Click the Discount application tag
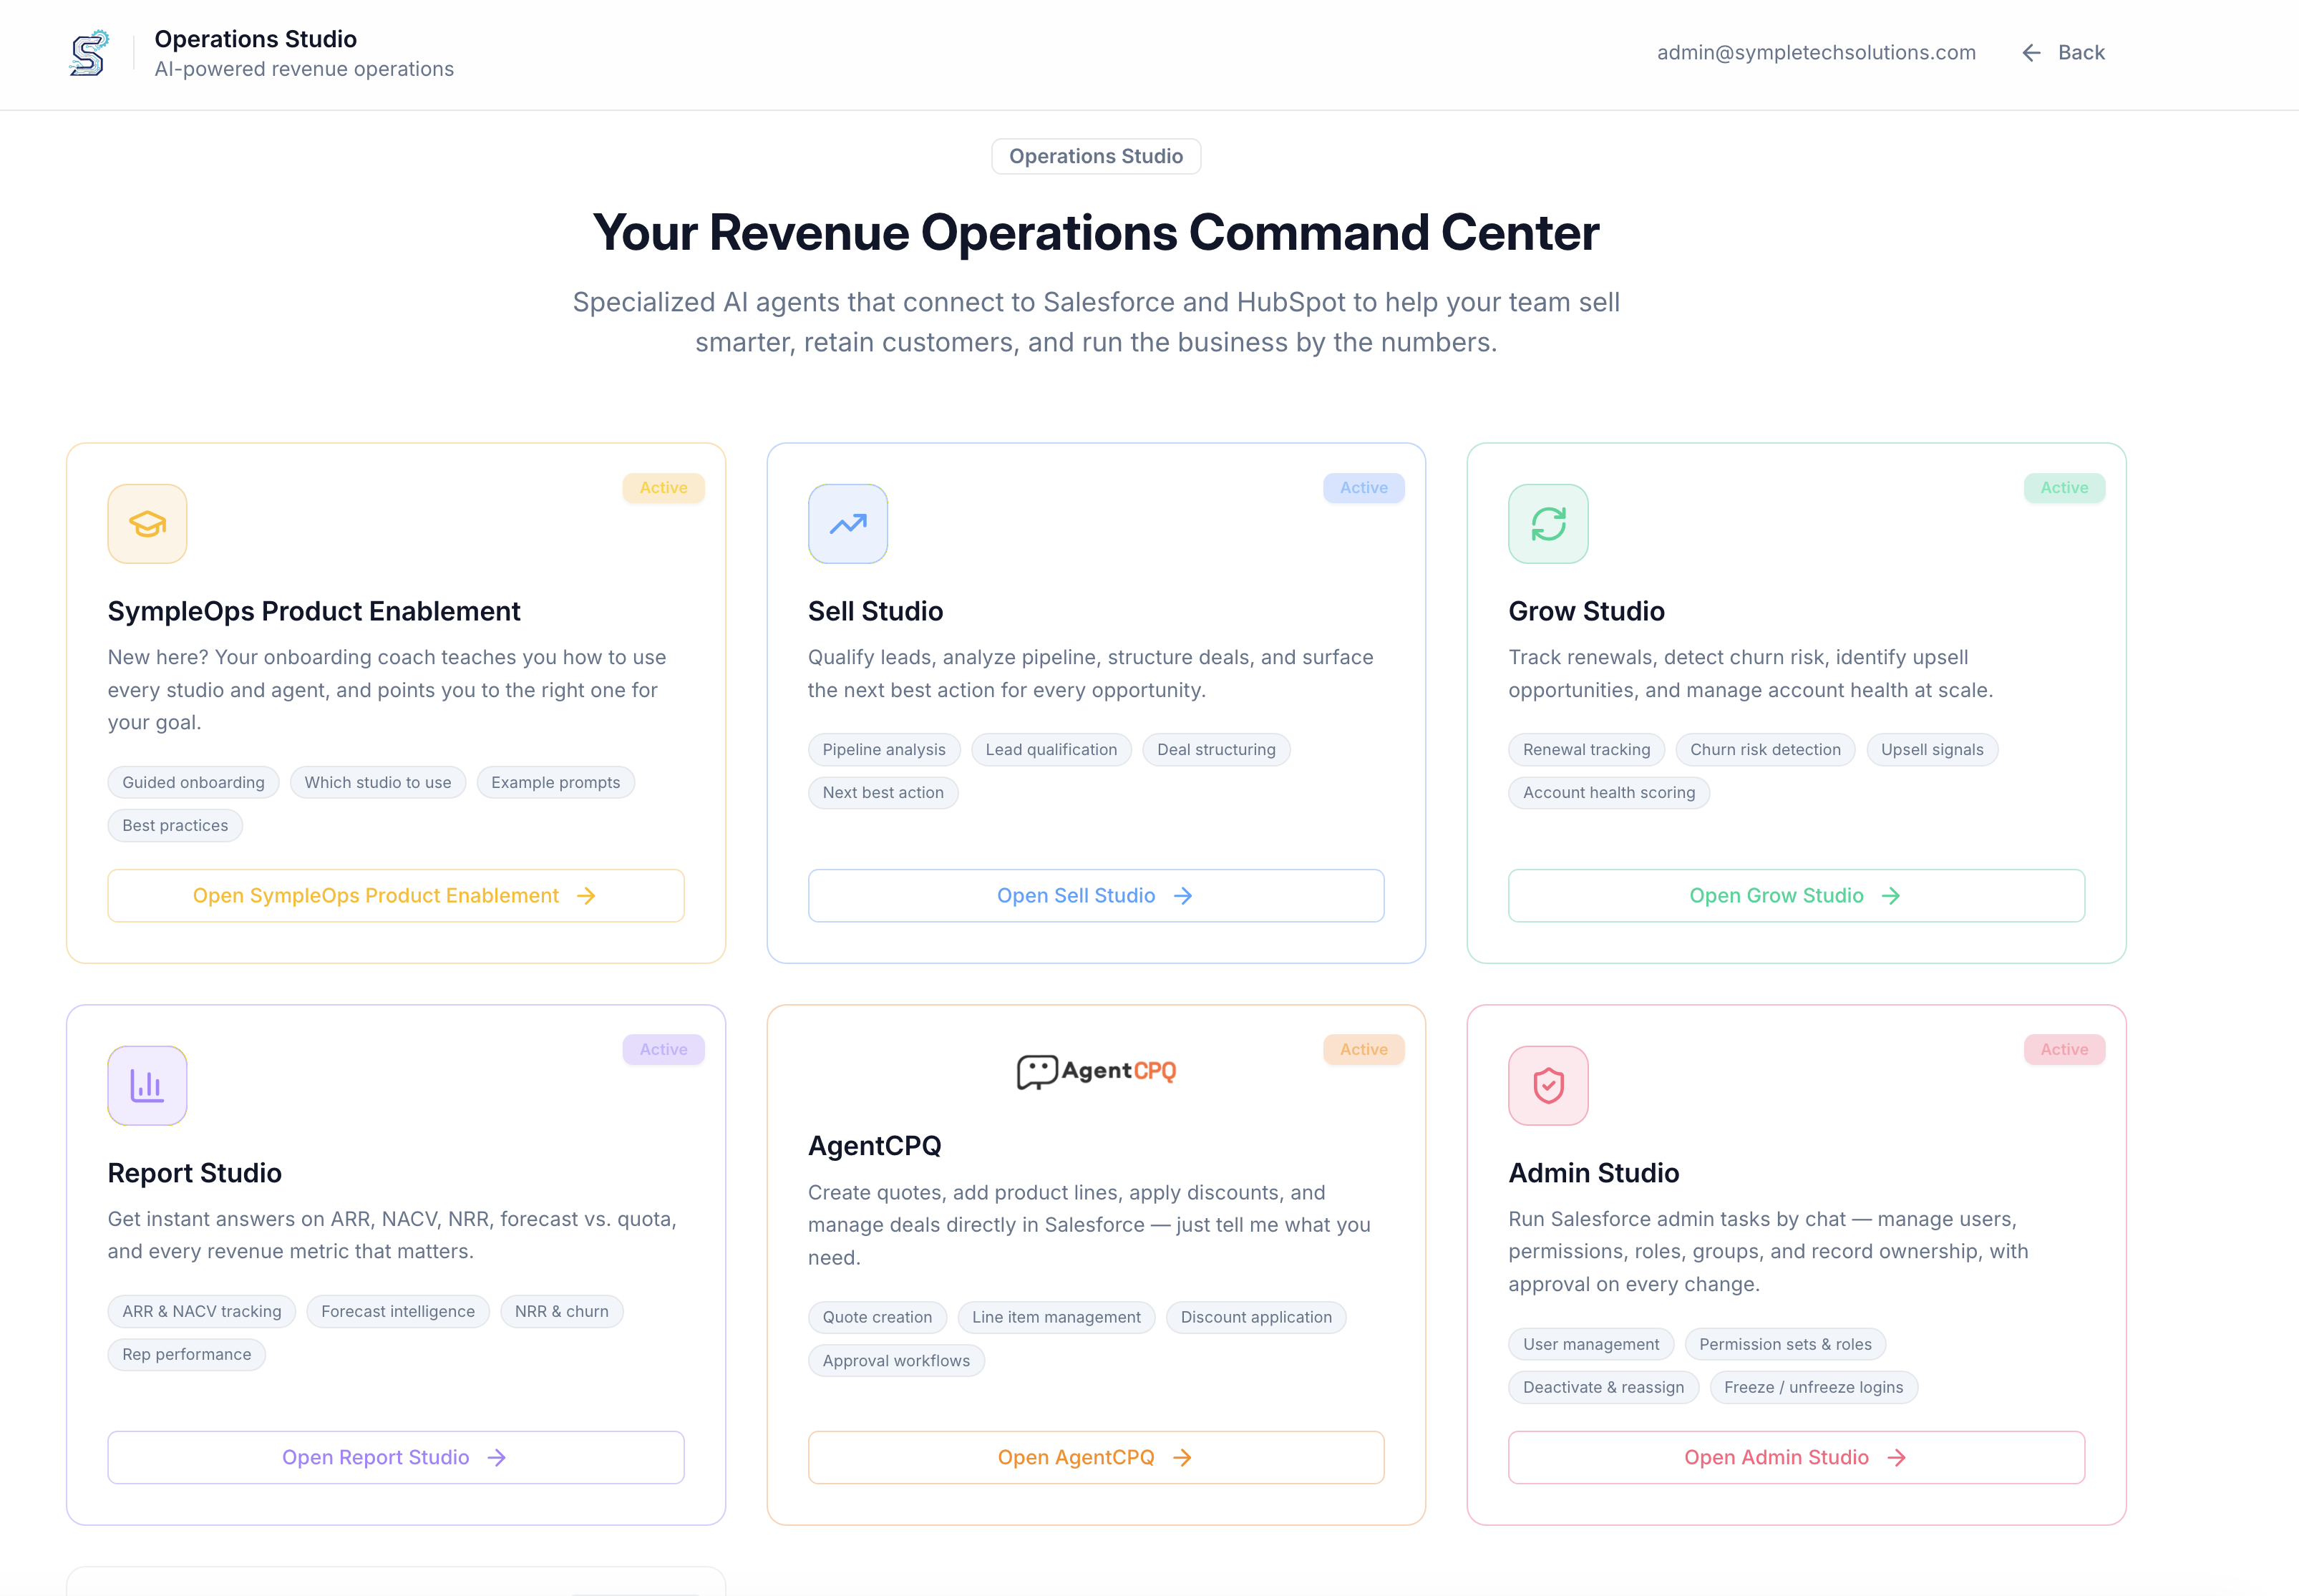 point(1256,1318)
